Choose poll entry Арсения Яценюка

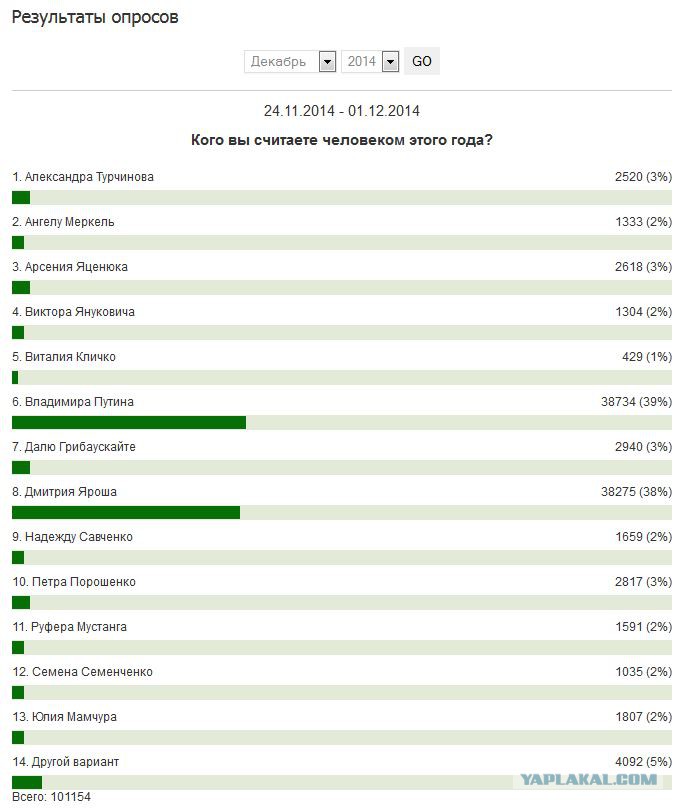coord(70,267)
